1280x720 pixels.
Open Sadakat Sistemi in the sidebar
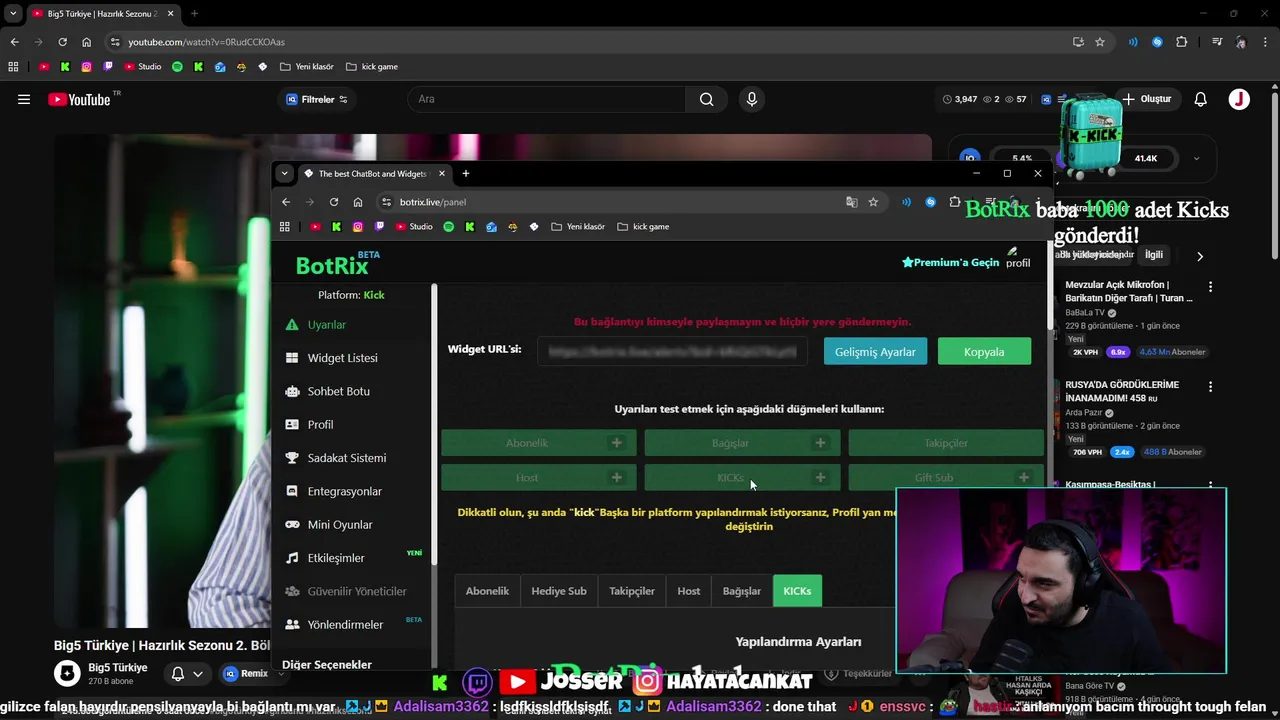(346, 458)
